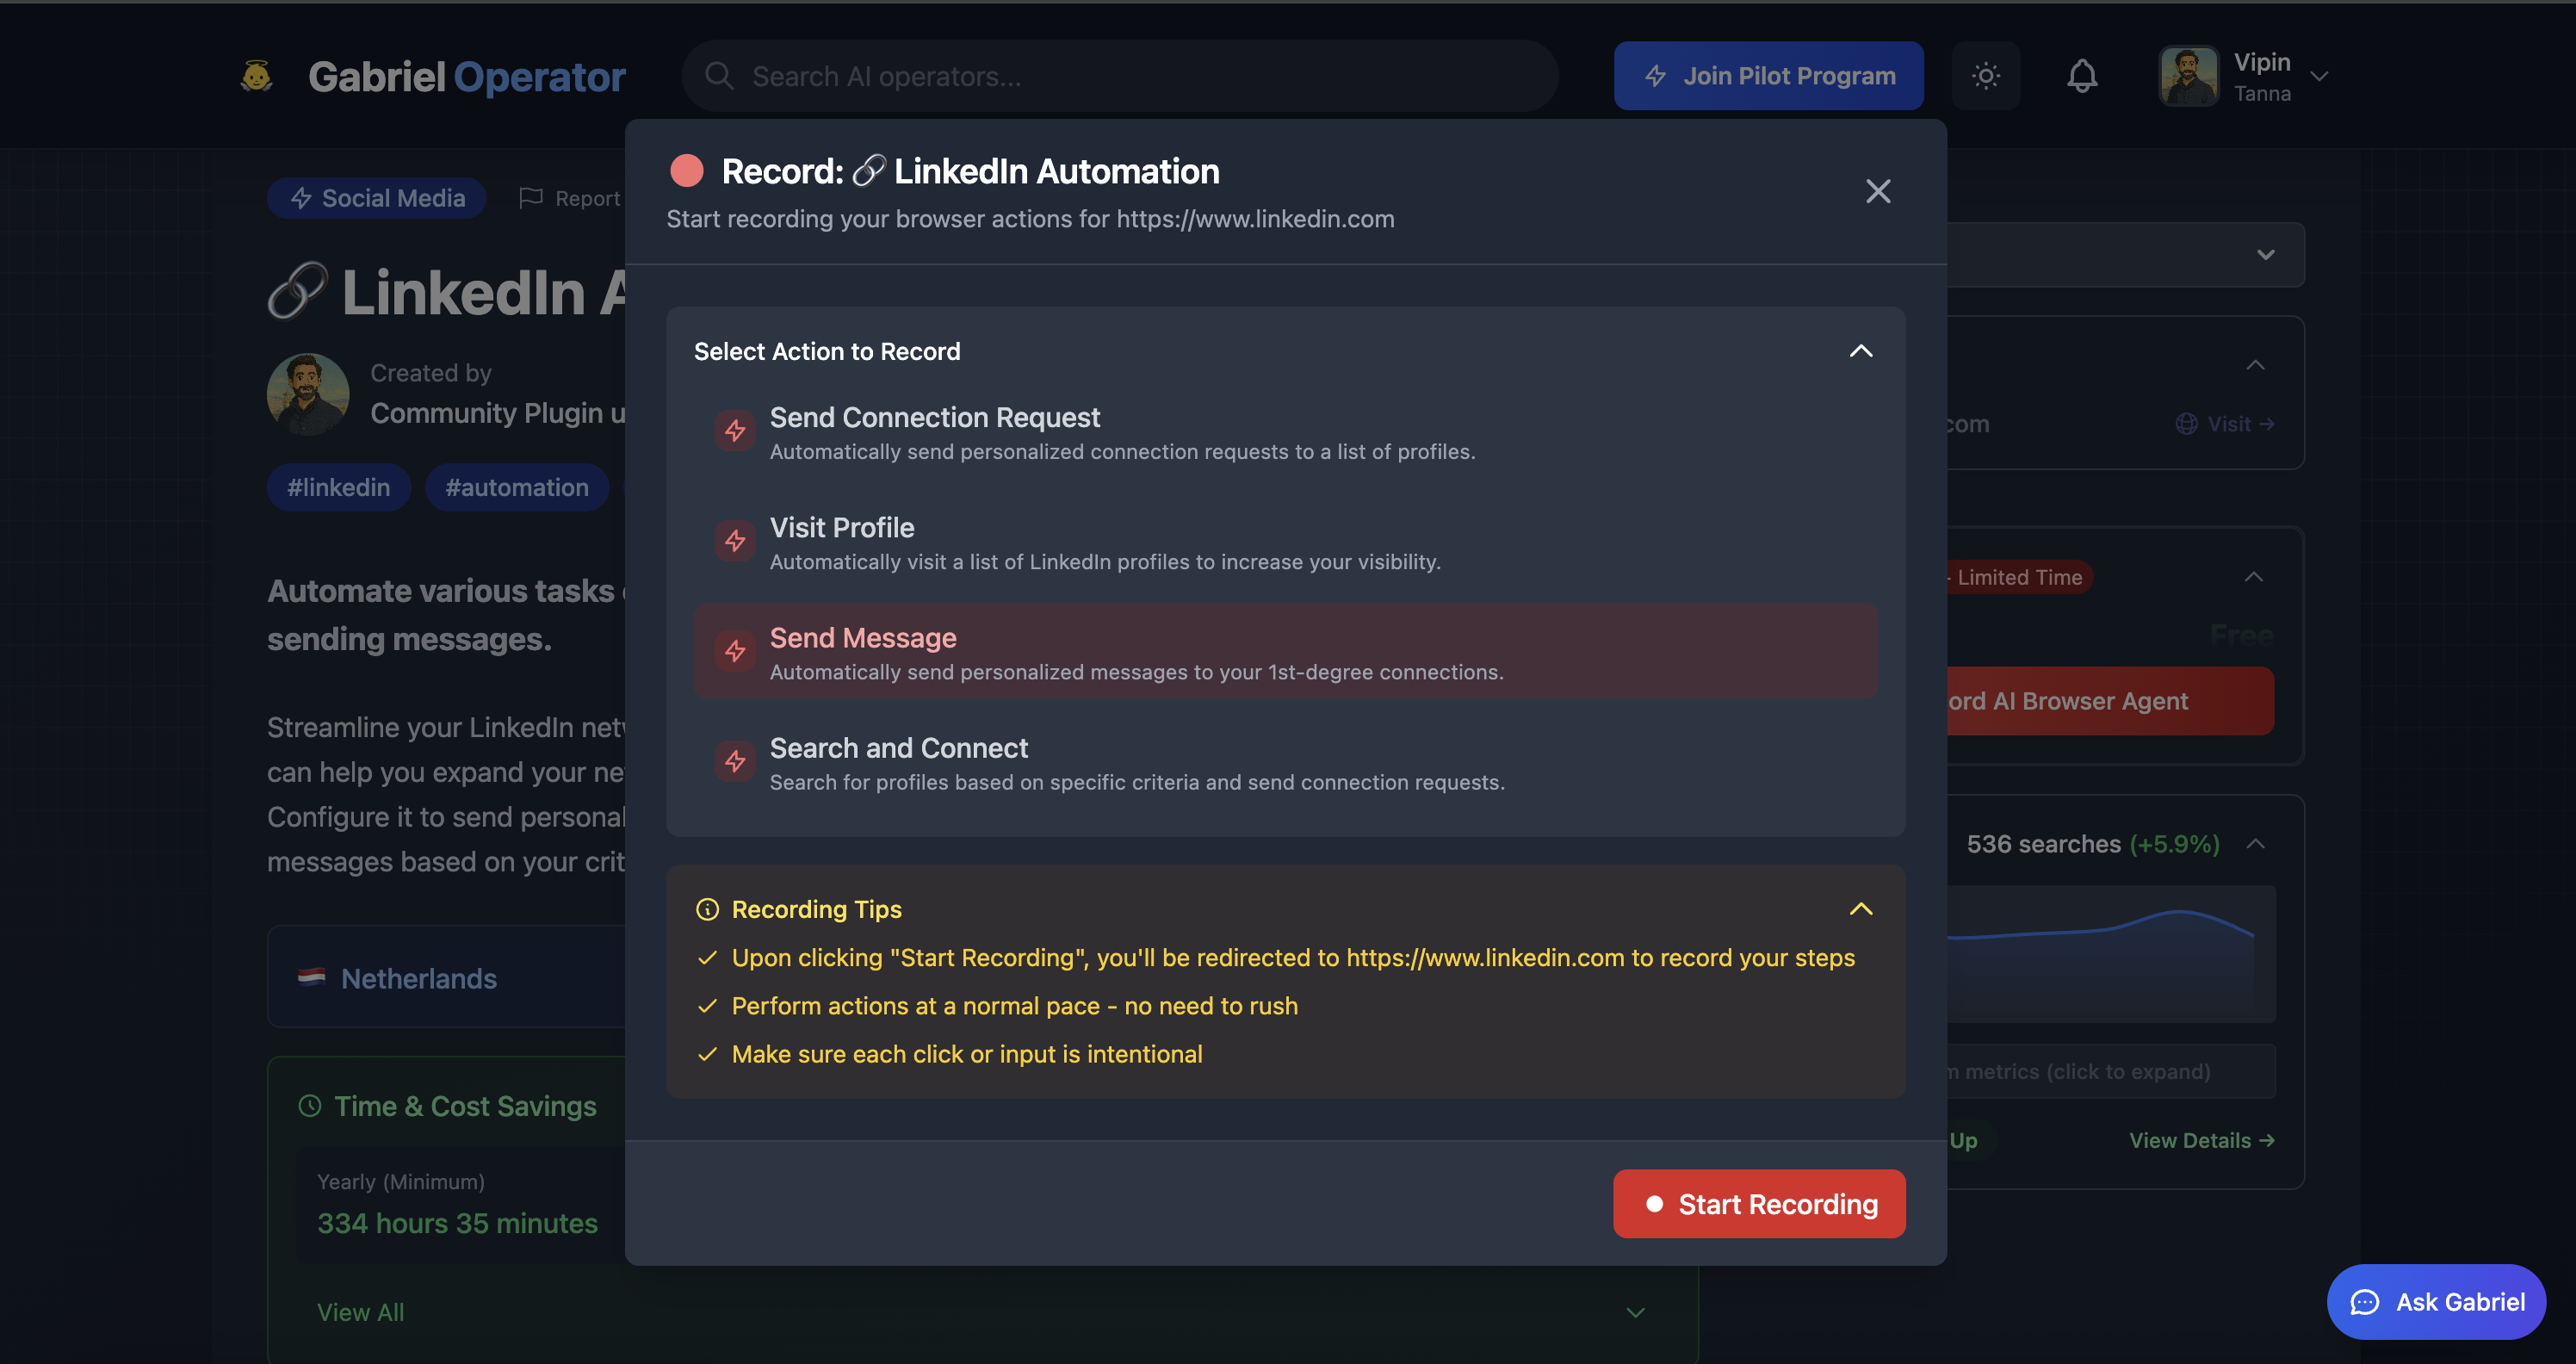Toggle light/dark theme sun icon

coord(1985,76)
